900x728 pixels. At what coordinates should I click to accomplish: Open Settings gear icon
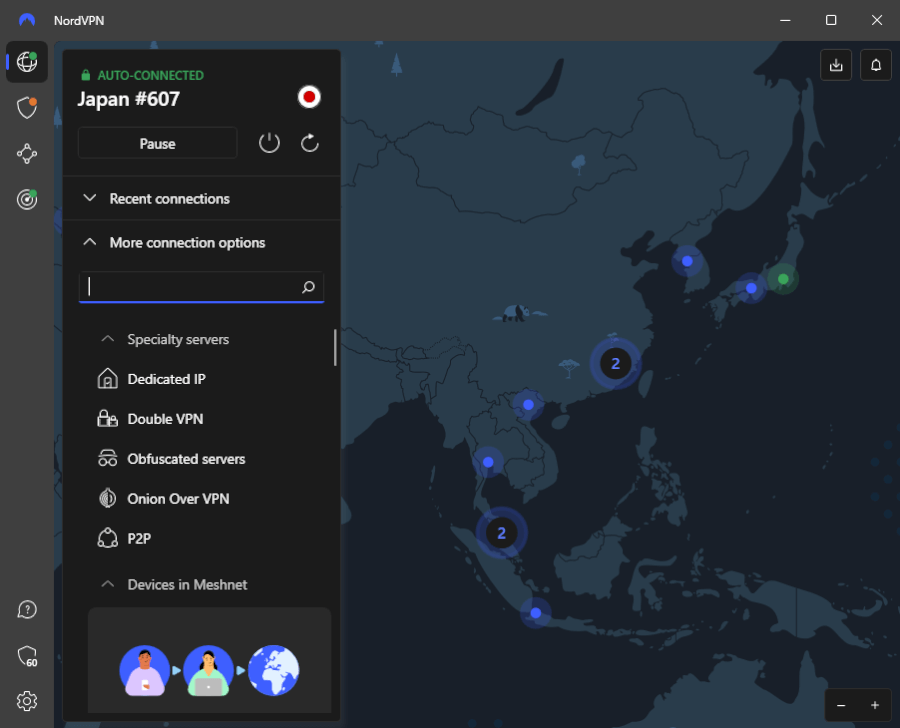[27, 701]
